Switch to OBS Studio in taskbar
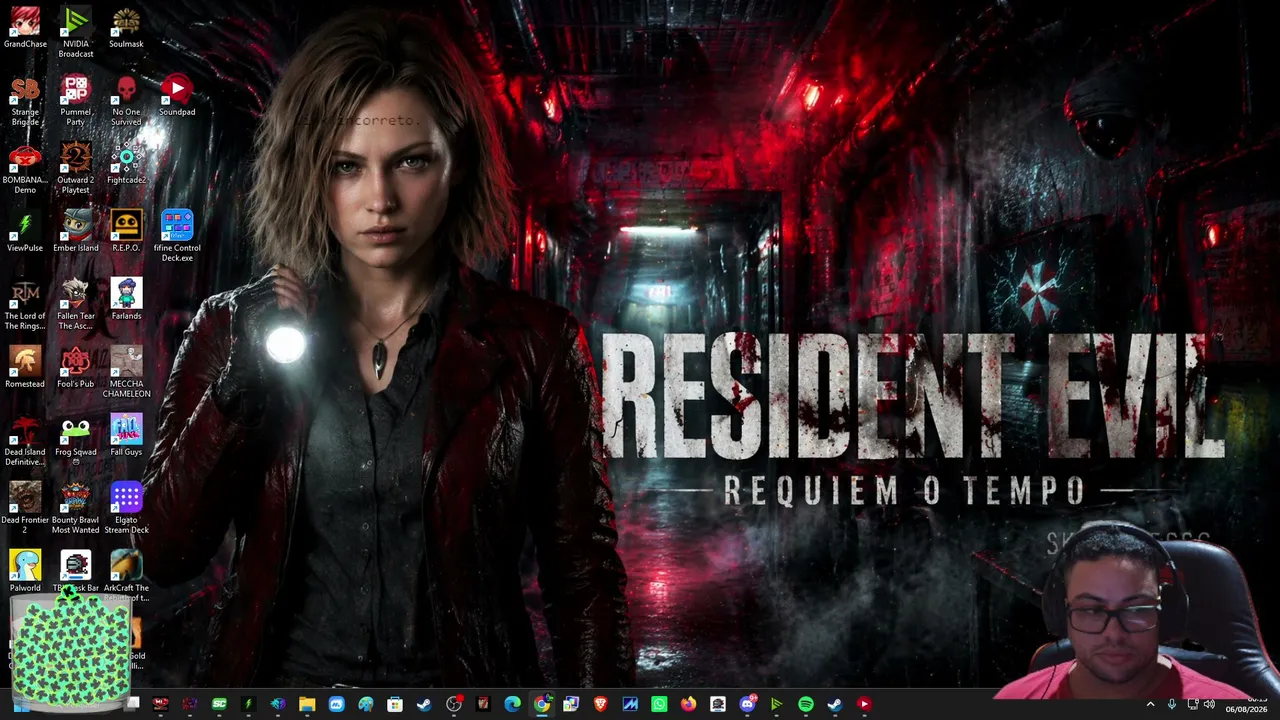The height and width of the screenshot is (720, 1280). point(454,704)
